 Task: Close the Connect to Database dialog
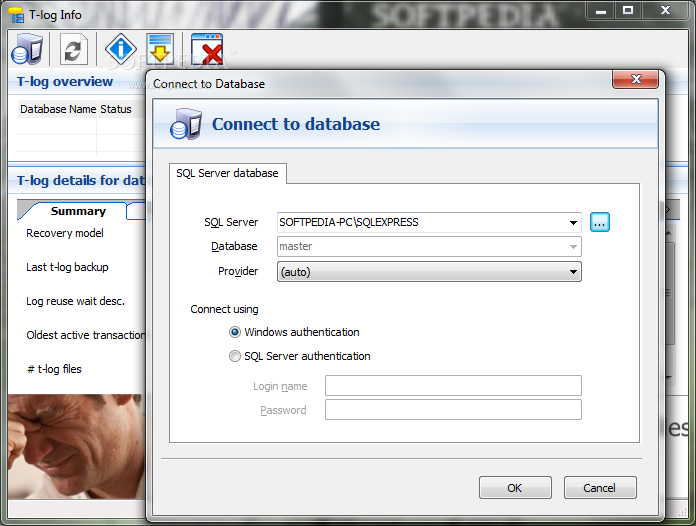pyautogui.click(x=636, y=79)
